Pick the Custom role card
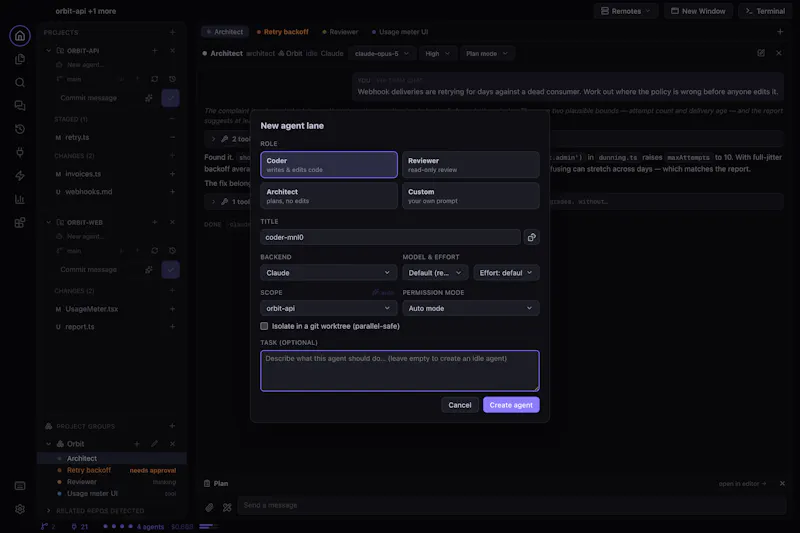This screenshot has height=533, width=800. (470, 196)
